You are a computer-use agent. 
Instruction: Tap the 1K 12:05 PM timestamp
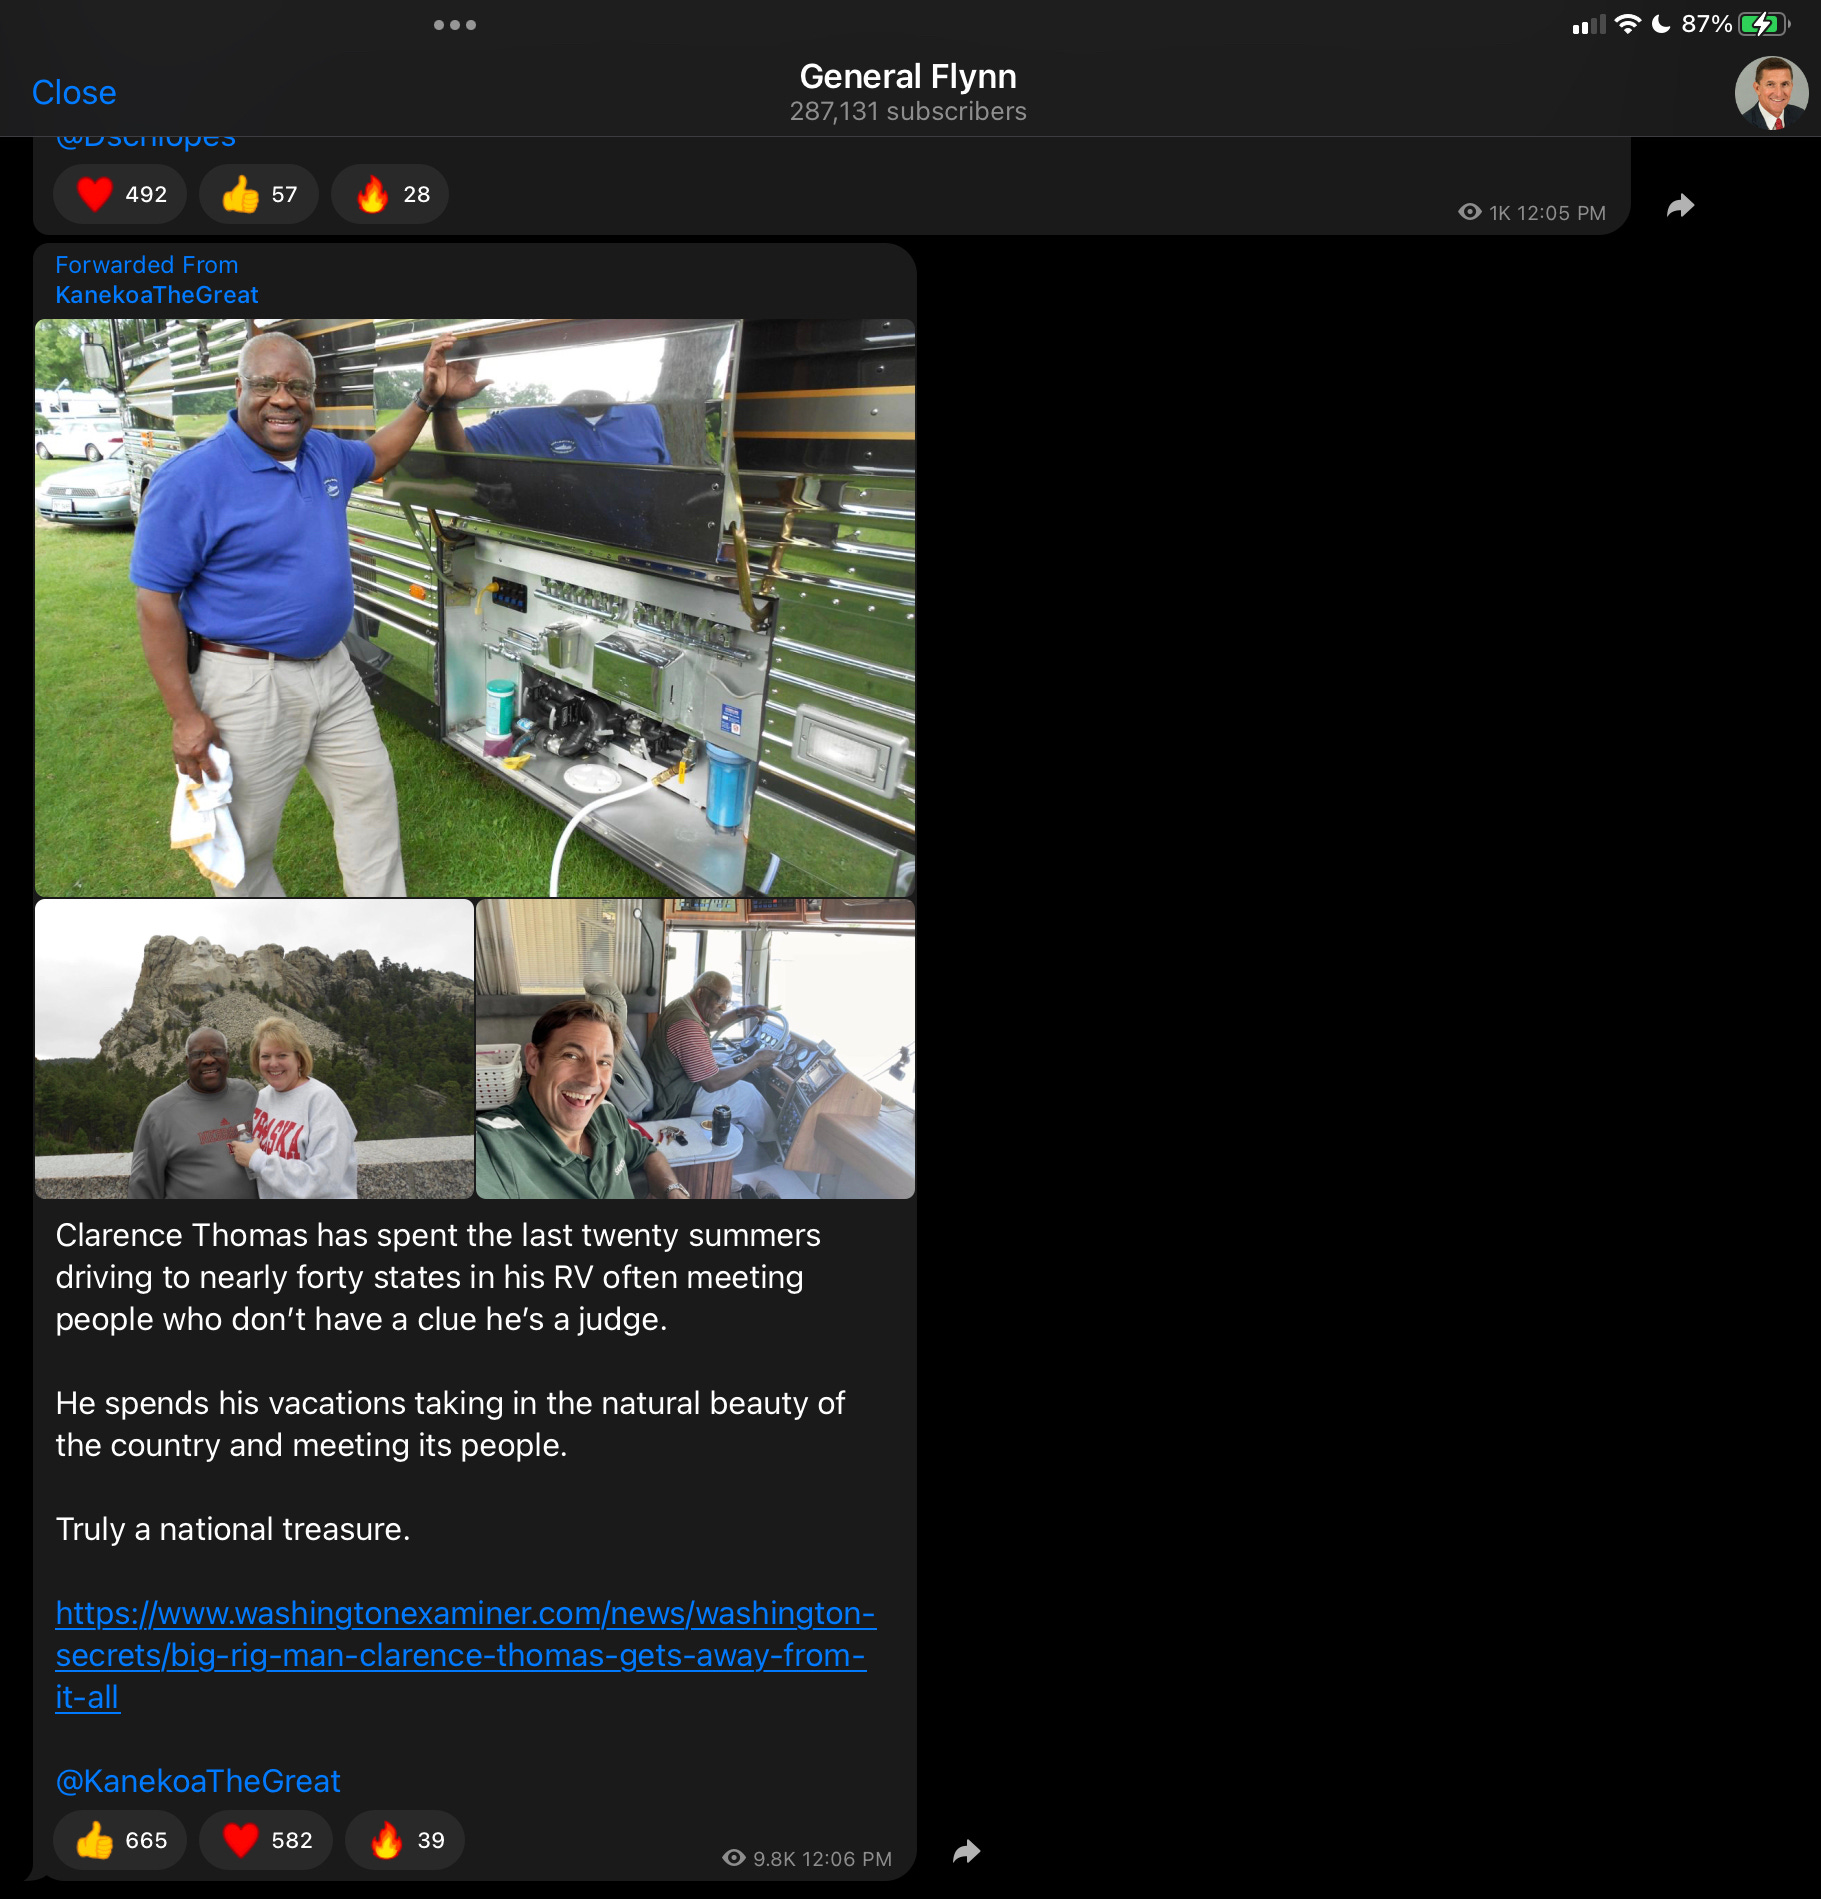tap(1547, 213)
